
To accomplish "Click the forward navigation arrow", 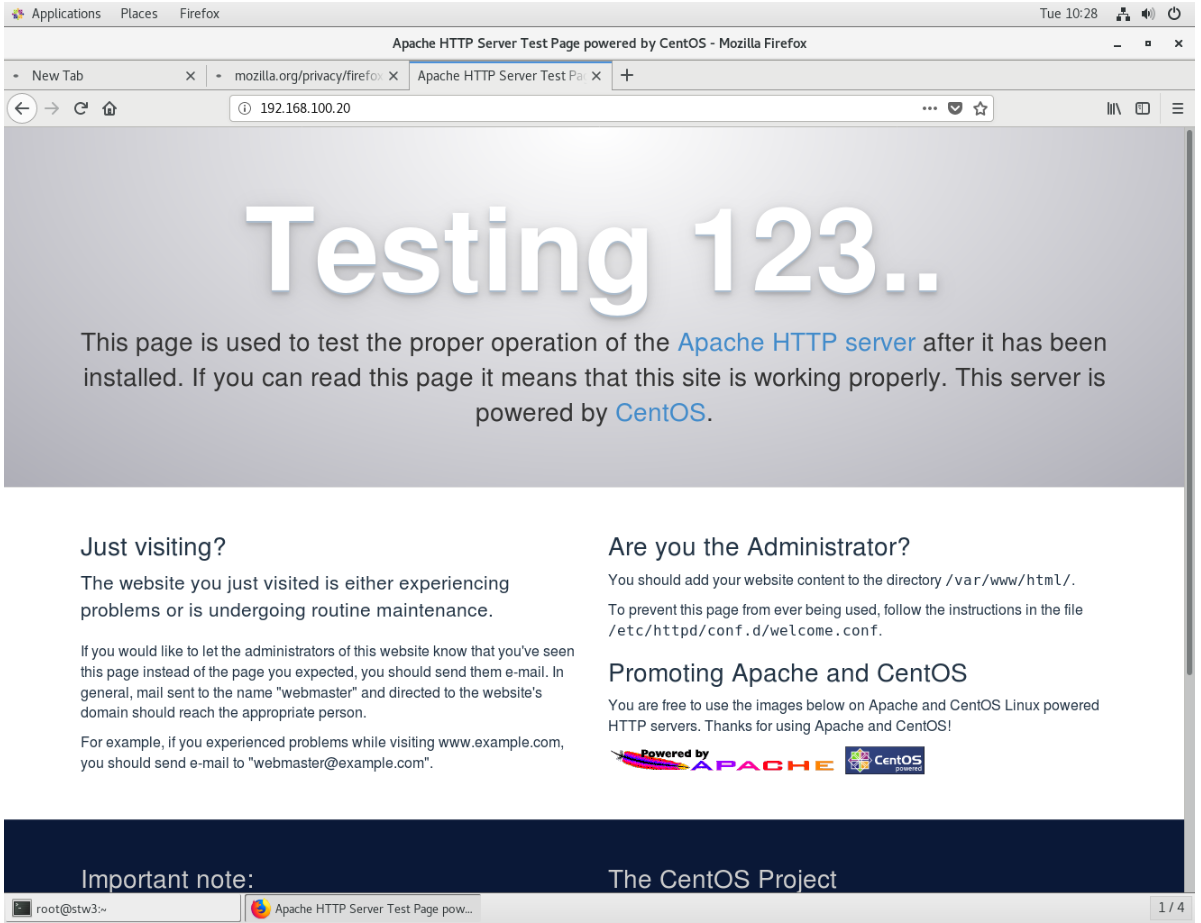I will click(52, 108).
